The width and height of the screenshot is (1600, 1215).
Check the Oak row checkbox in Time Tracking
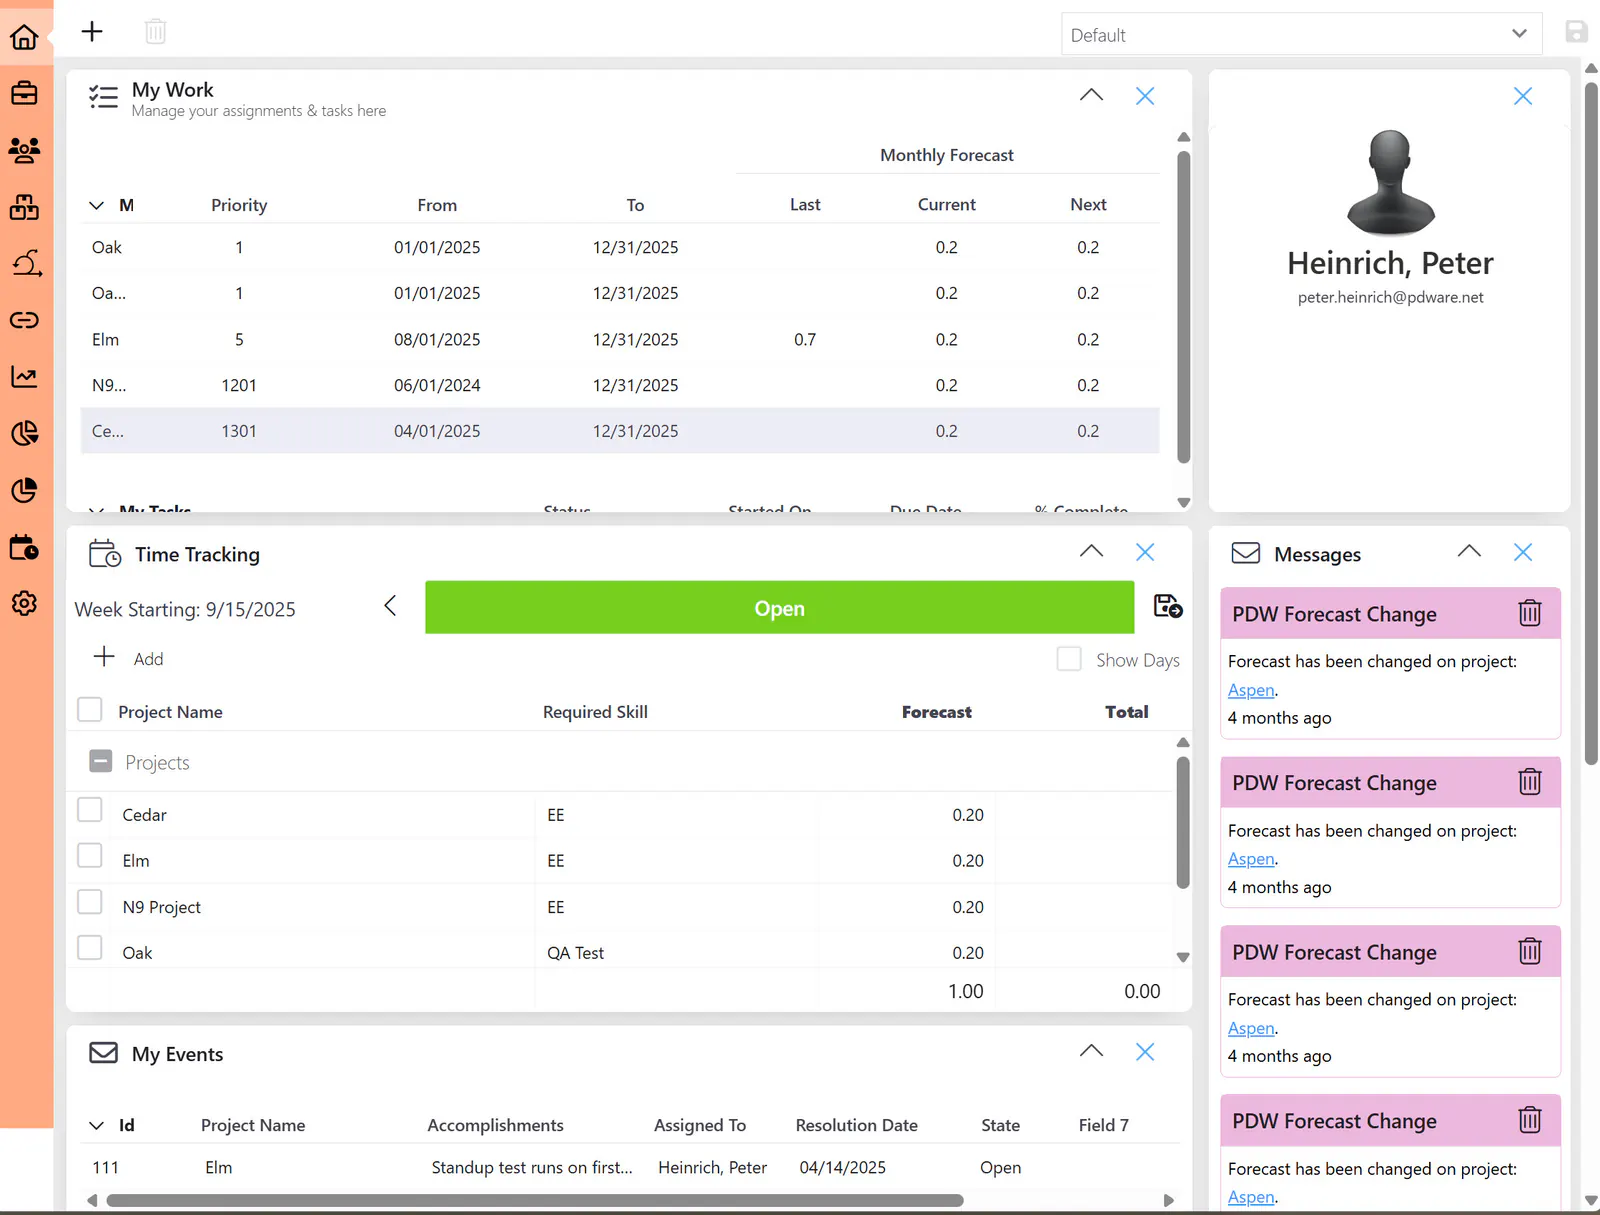[90, 948]
